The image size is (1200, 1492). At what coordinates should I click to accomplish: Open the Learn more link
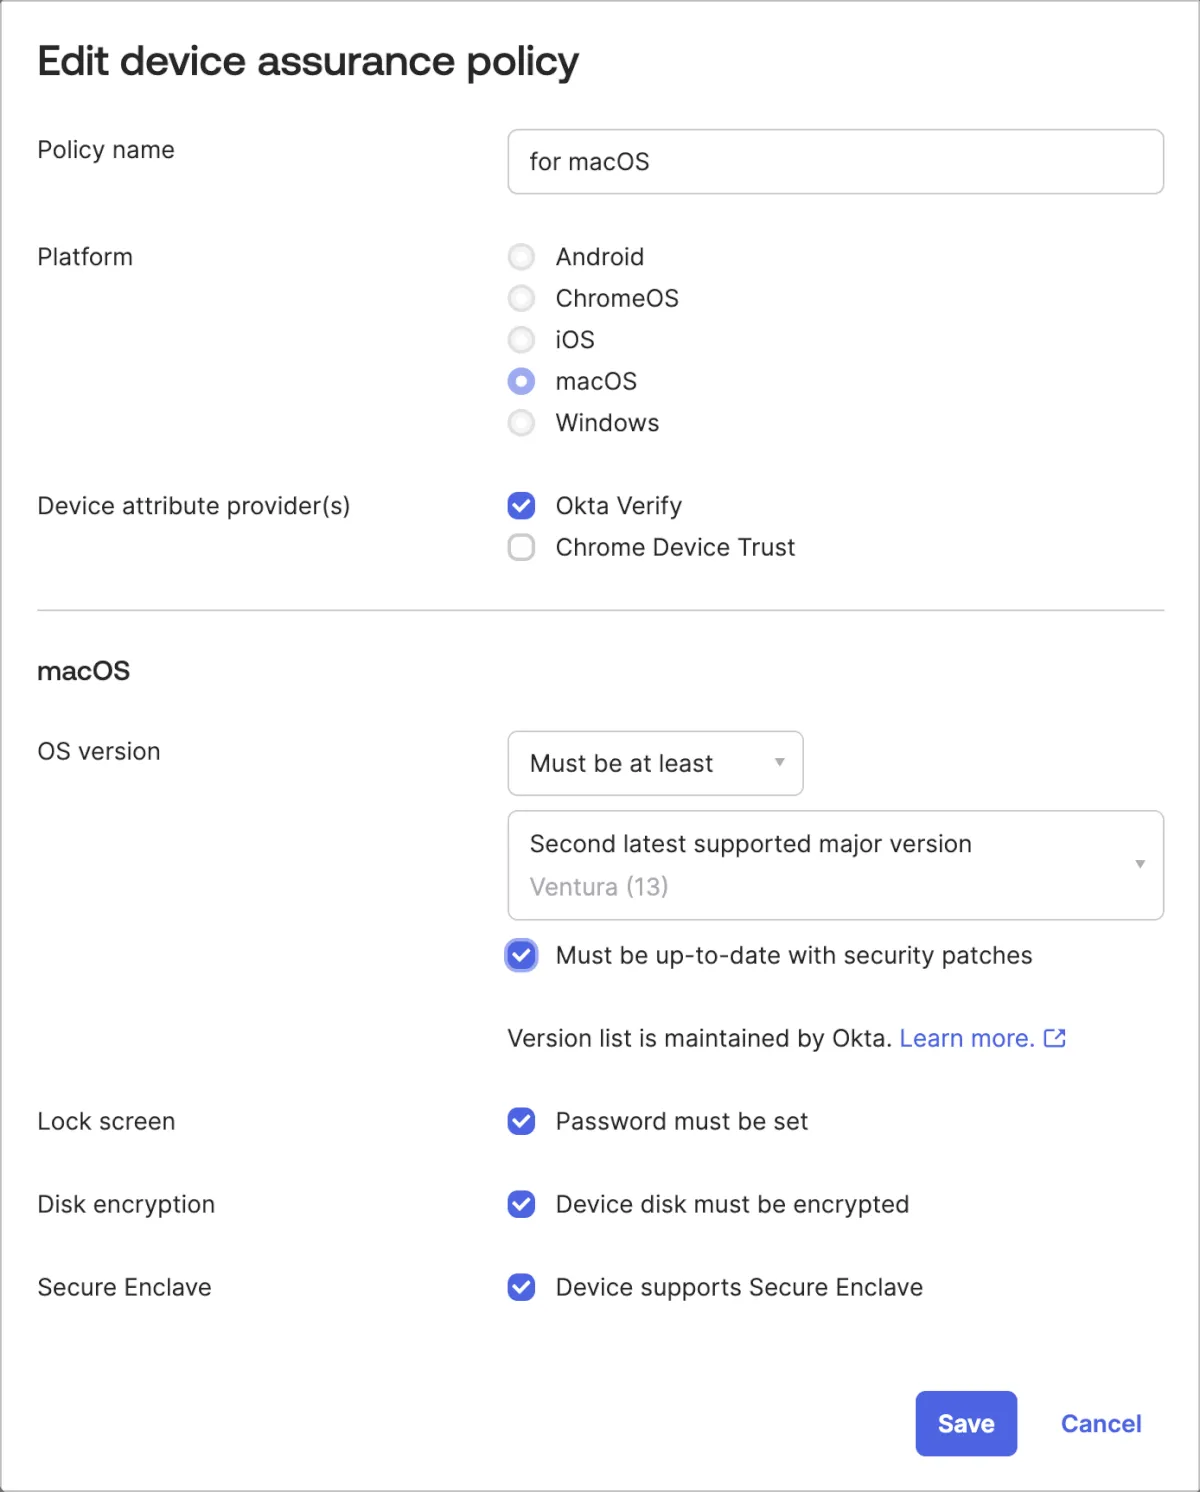pos(966,1038)
